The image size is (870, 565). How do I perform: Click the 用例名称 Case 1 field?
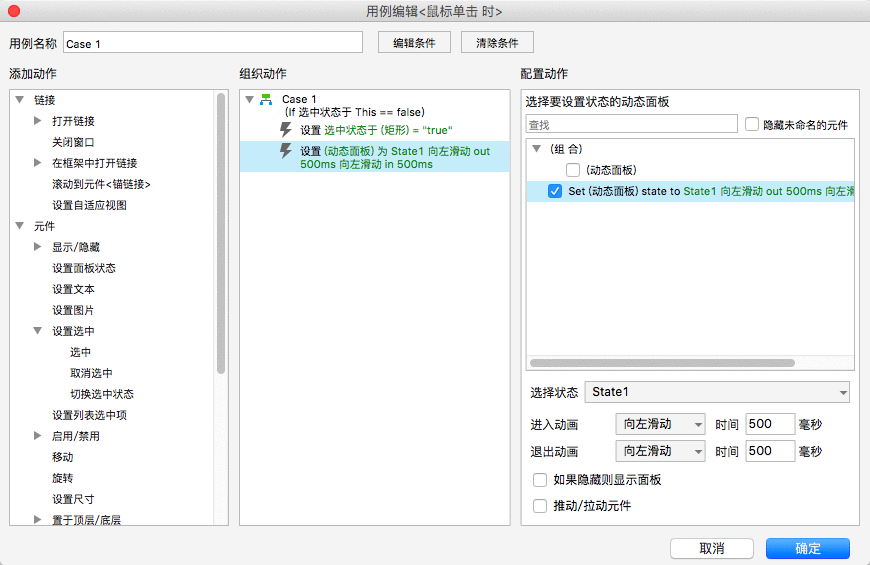(213, 43)
